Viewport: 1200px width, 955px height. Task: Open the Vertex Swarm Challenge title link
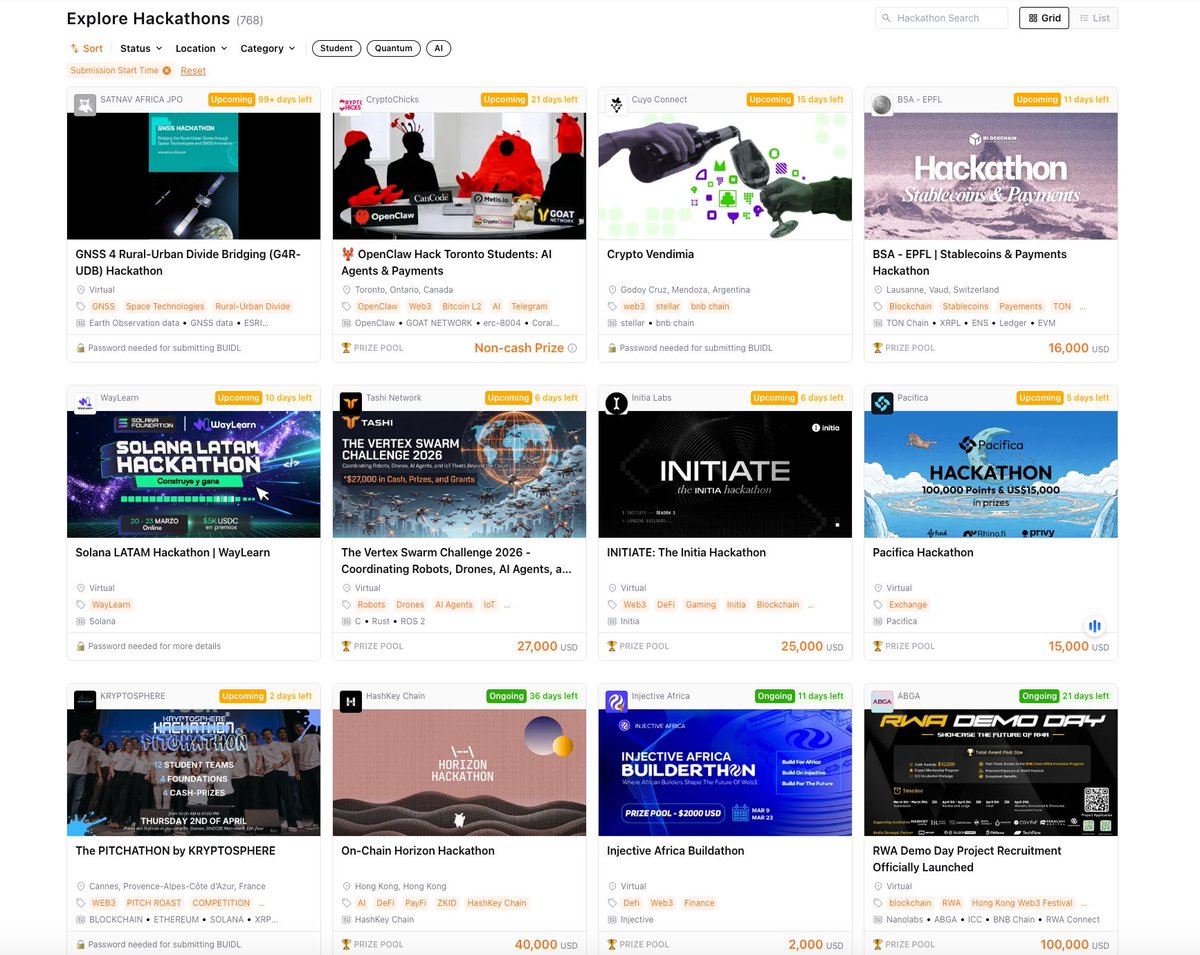[457, 560]
